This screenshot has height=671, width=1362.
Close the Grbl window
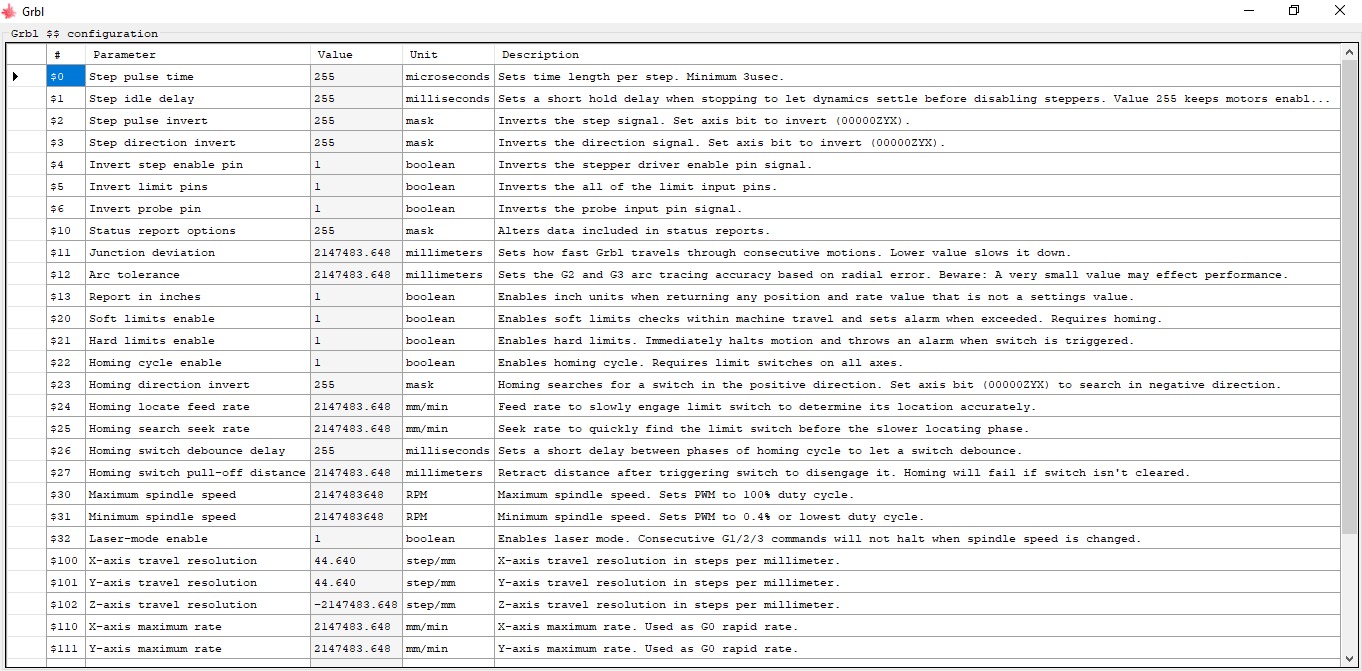(1340, 11)
